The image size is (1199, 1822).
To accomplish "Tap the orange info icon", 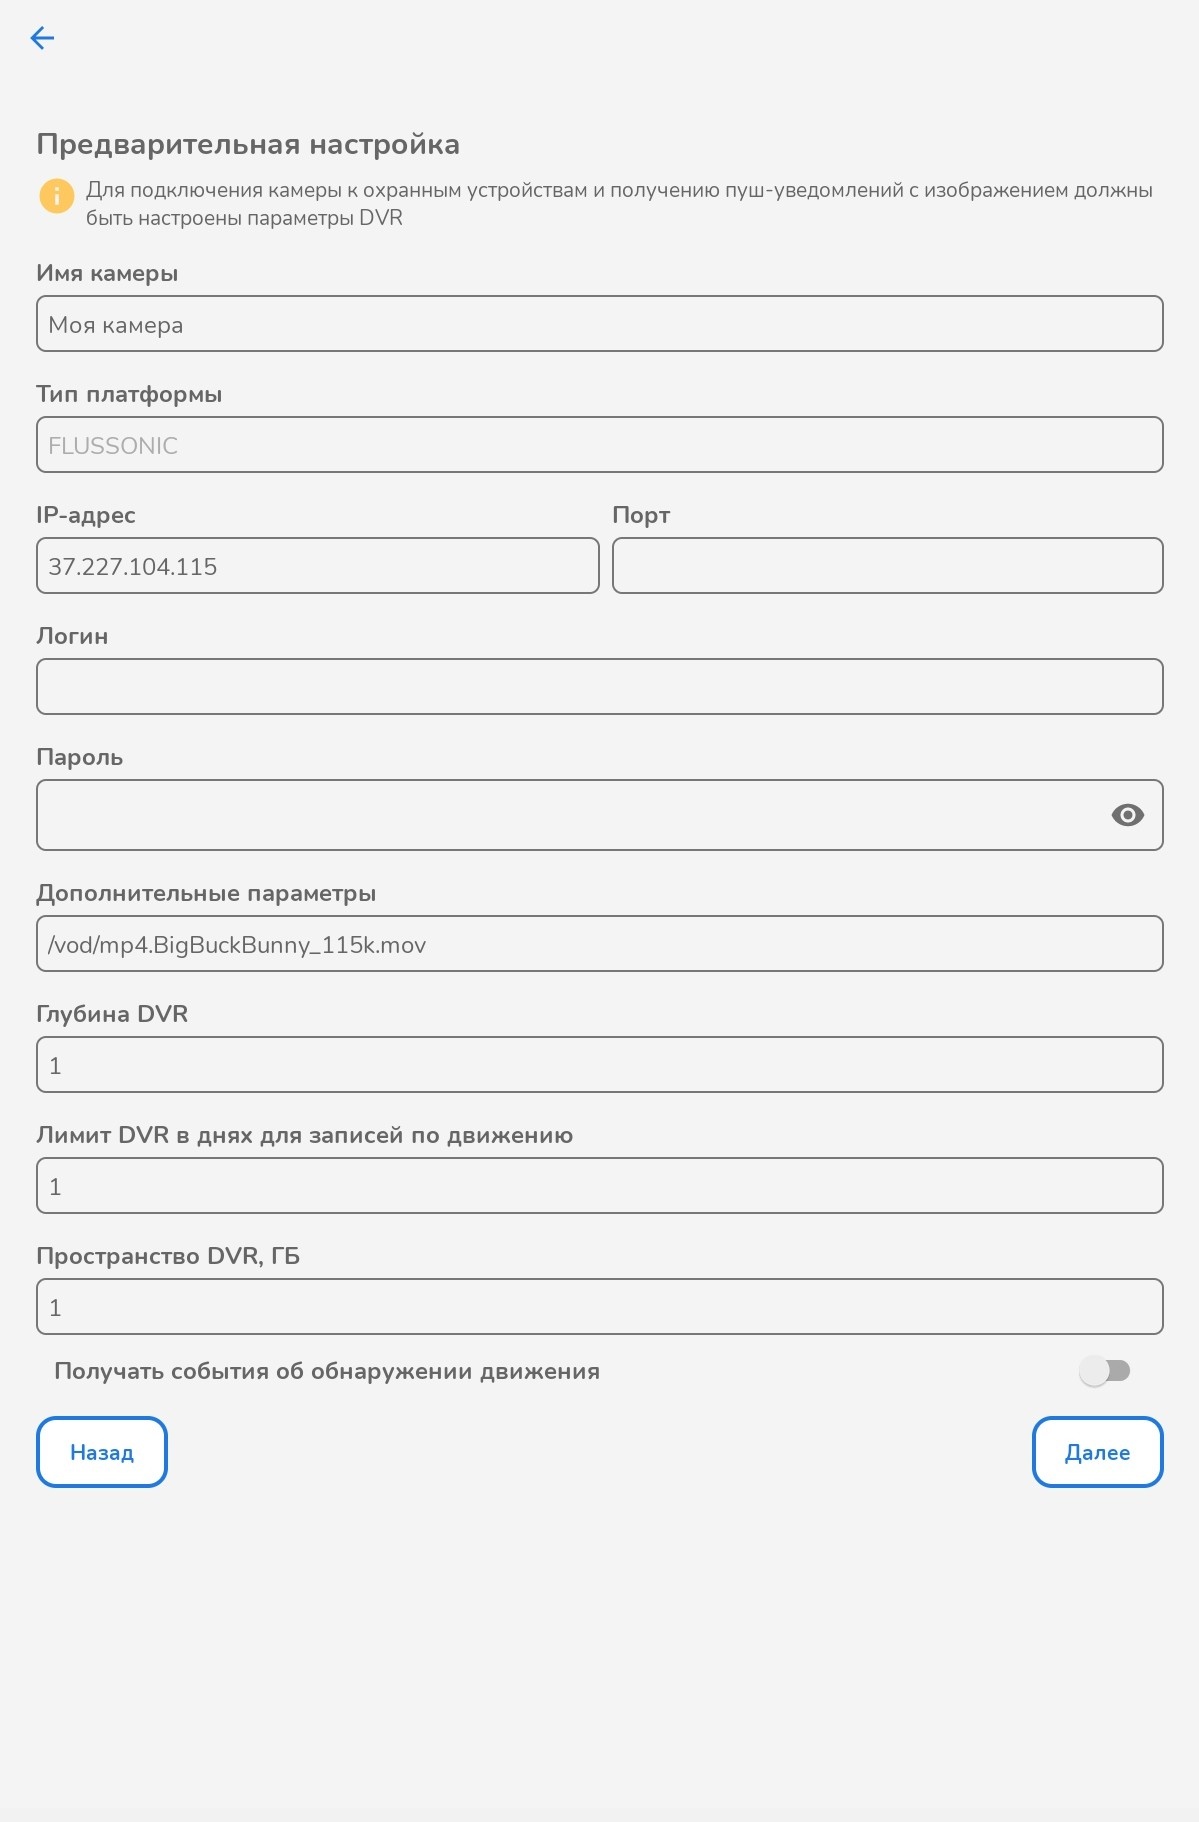I will tap(57, 195).
